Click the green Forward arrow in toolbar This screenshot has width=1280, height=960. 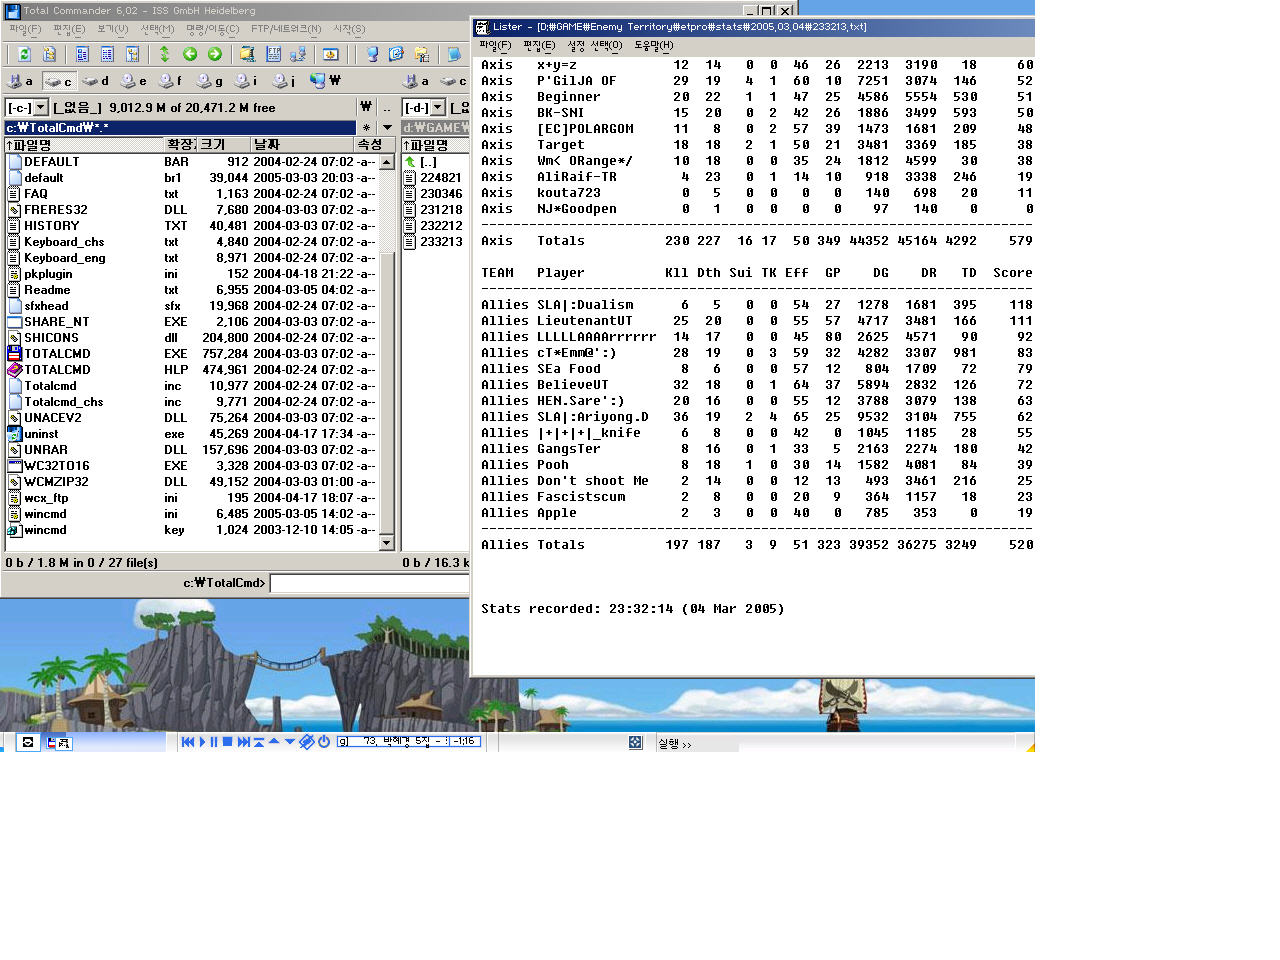coord(214,54)
